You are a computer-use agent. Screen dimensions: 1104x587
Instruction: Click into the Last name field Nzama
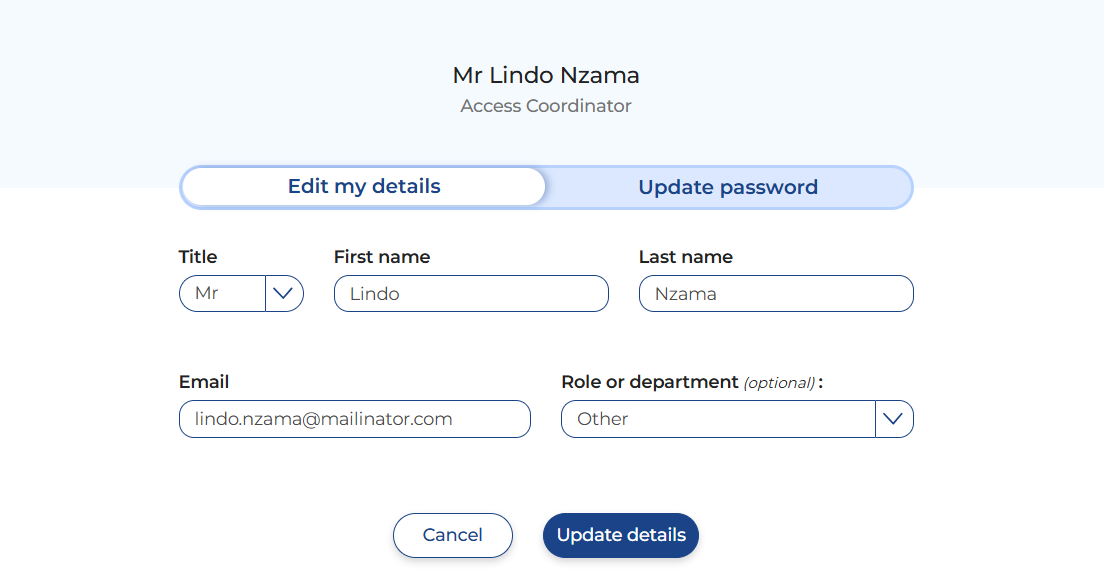tap(775, 294)
